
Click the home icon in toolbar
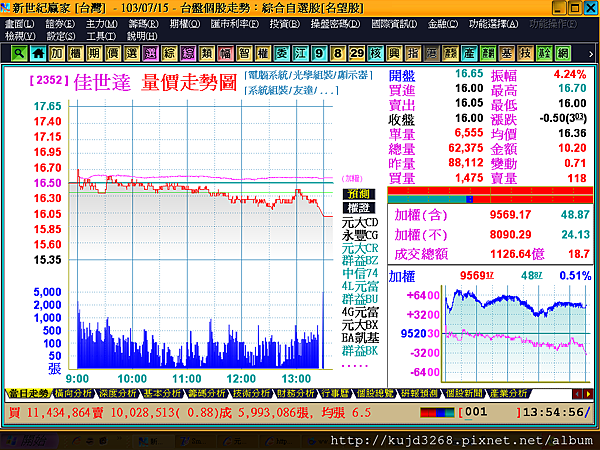[38, 53]
